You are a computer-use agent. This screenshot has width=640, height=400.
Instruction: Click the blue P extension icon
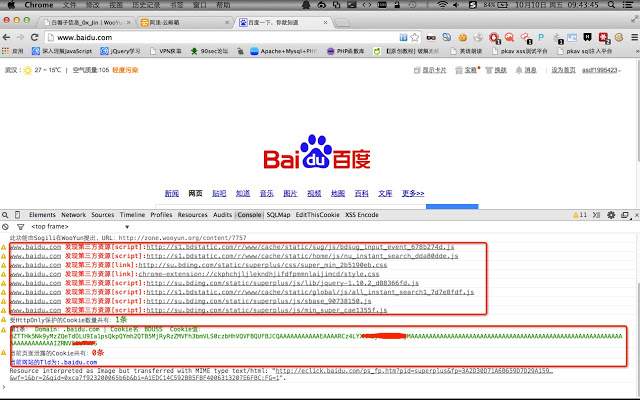541,38
